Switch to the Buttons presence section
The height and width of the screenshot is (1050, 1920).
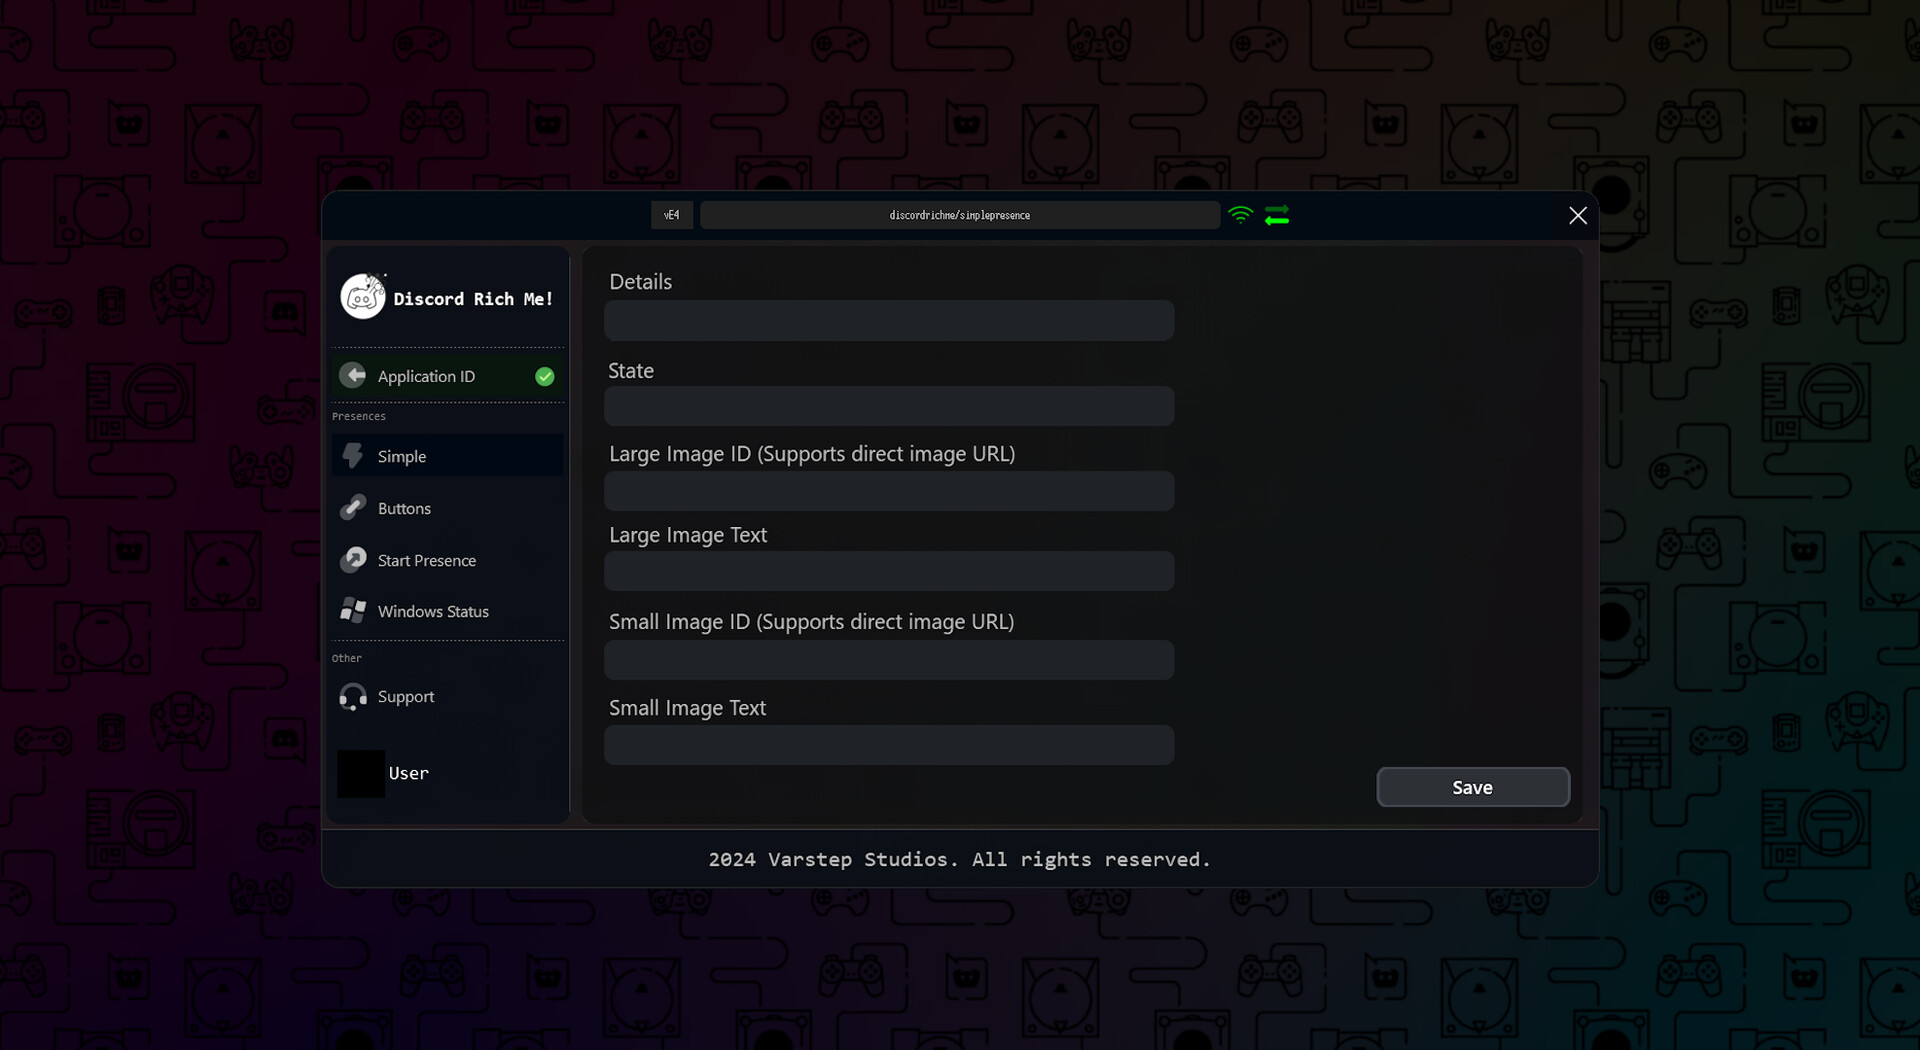pos(404,509)
